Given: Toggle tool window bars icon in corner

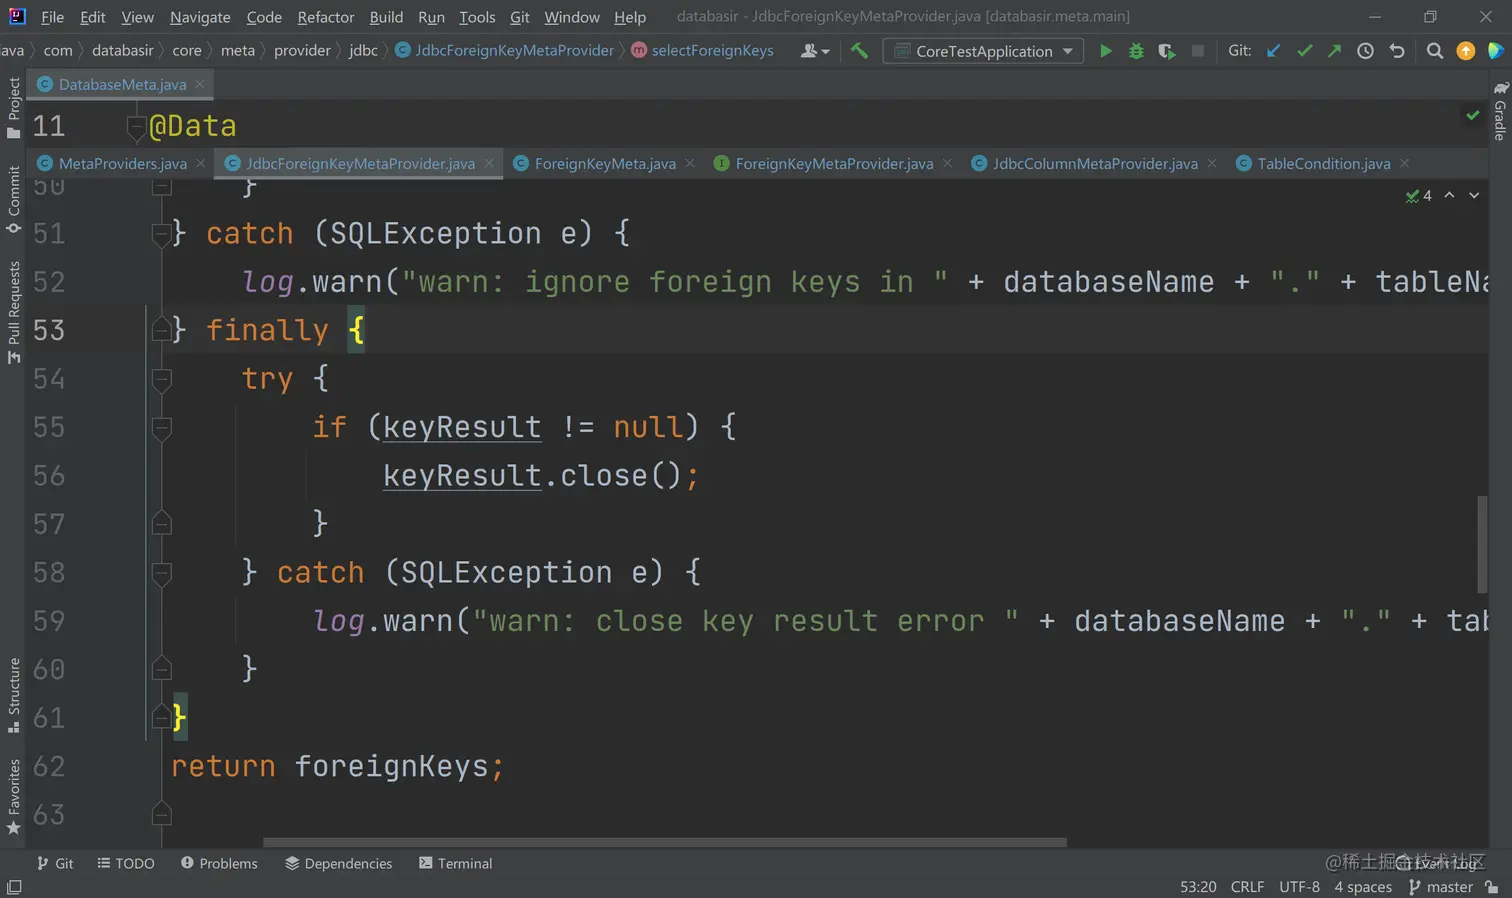Looking at the screenshot, I should click(x=14, y=887).
